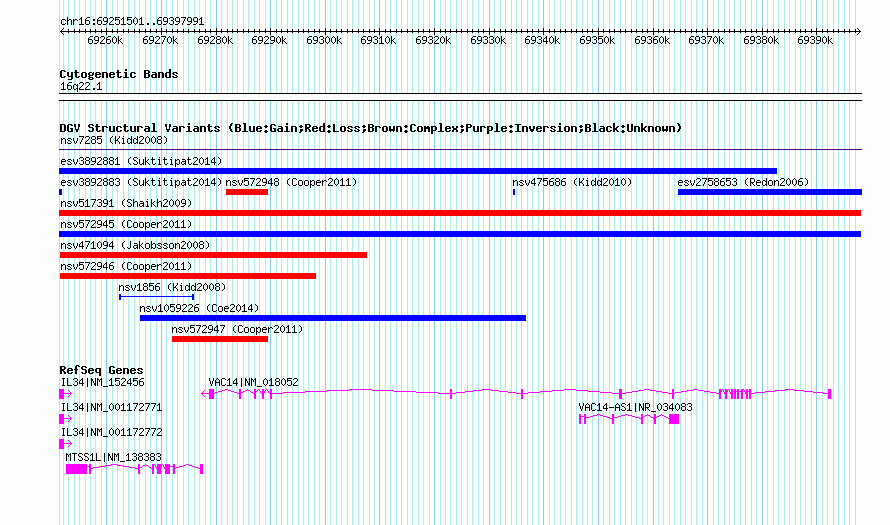This screenshot has width=890, height=525.
Task: Click the nsv572947 red loss bar
Action: (220, 339)
